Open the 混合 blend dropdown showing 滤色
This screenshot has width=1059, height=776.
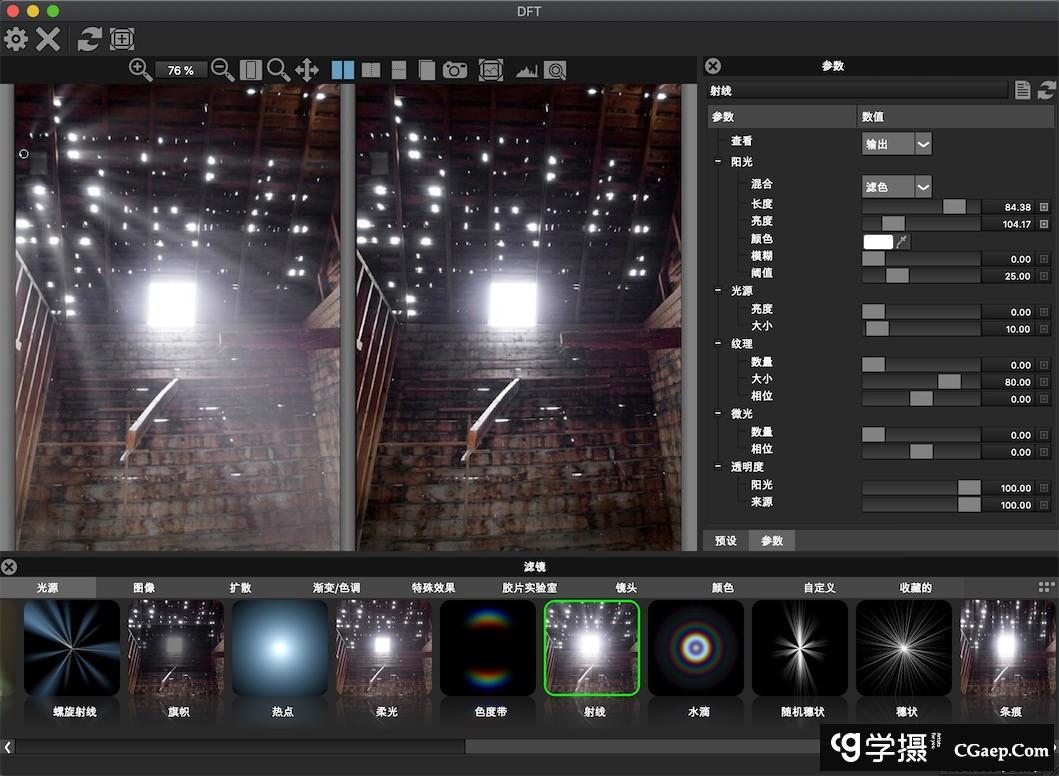[x=896, y=187]
